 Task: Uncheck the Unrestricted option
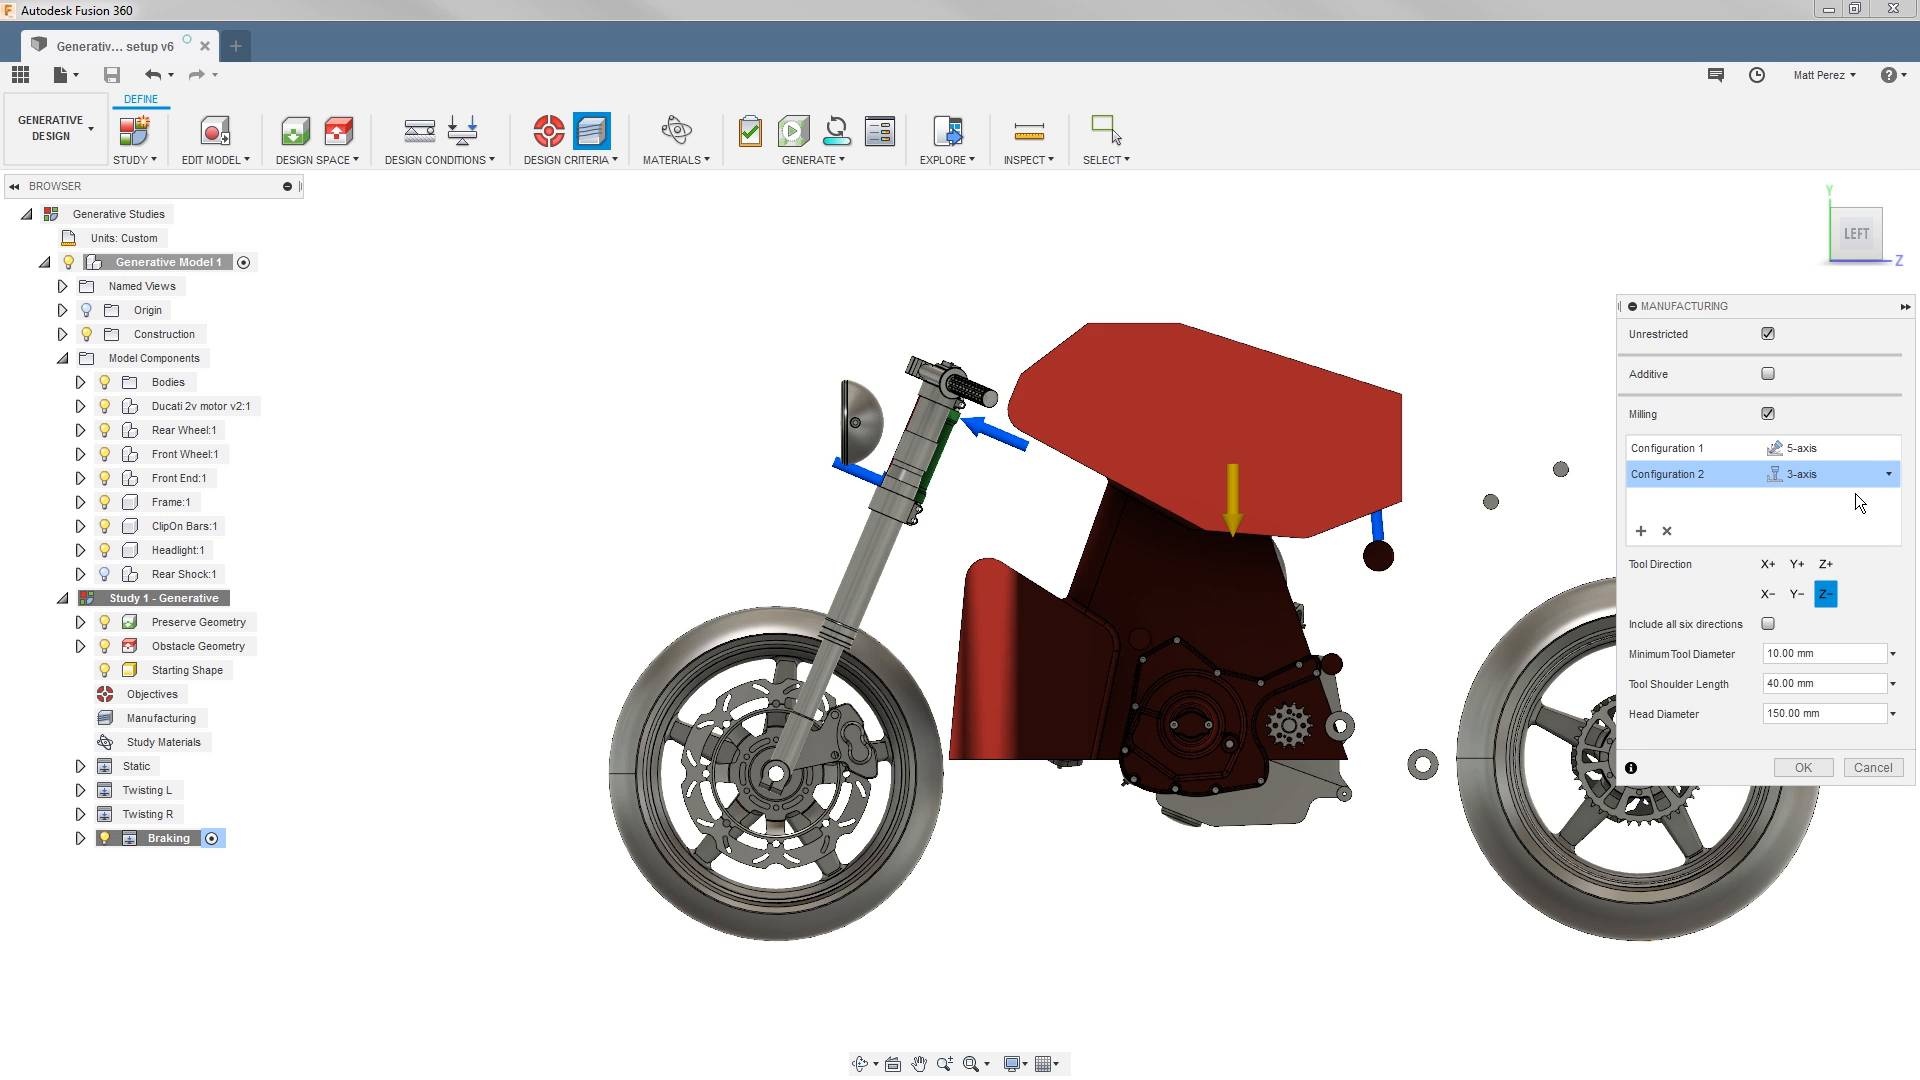point(1768,333)
